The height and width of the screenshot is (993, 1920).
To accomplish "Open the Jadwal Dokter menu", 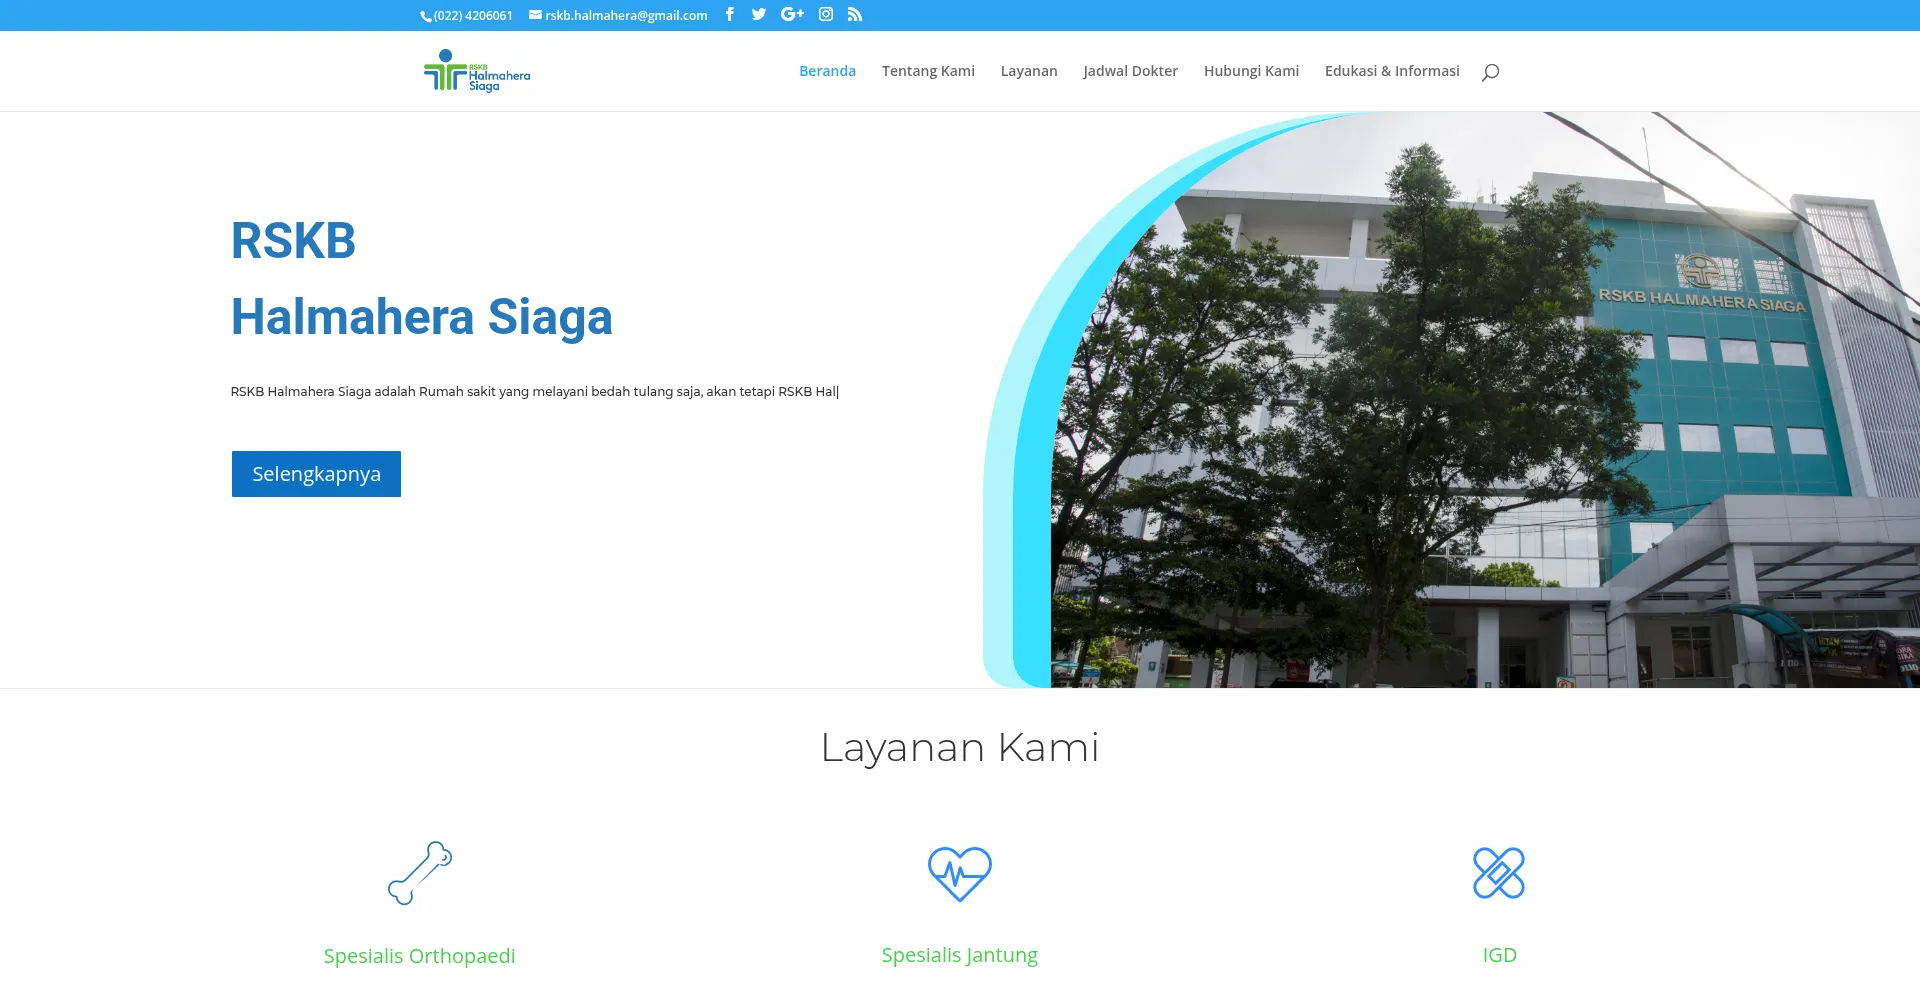I will (x=1131, y=71).
